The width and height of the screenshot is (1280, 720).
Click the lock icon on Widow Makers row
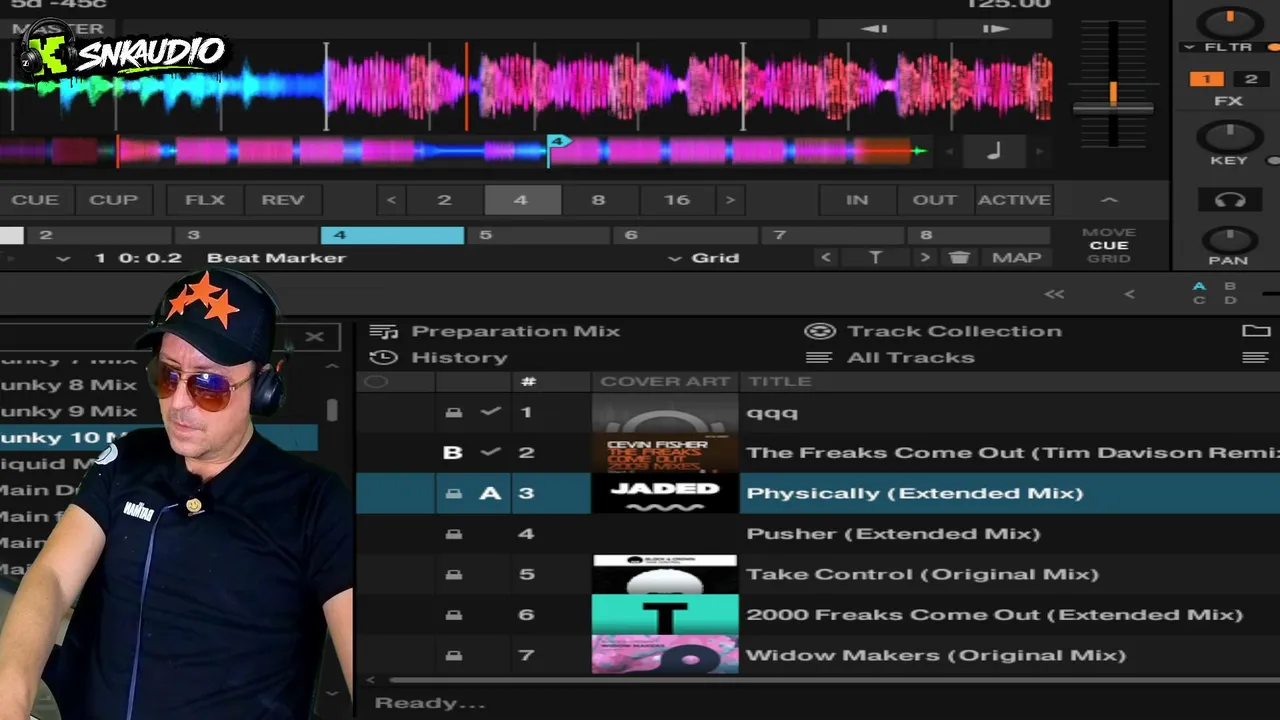point(453,655)
